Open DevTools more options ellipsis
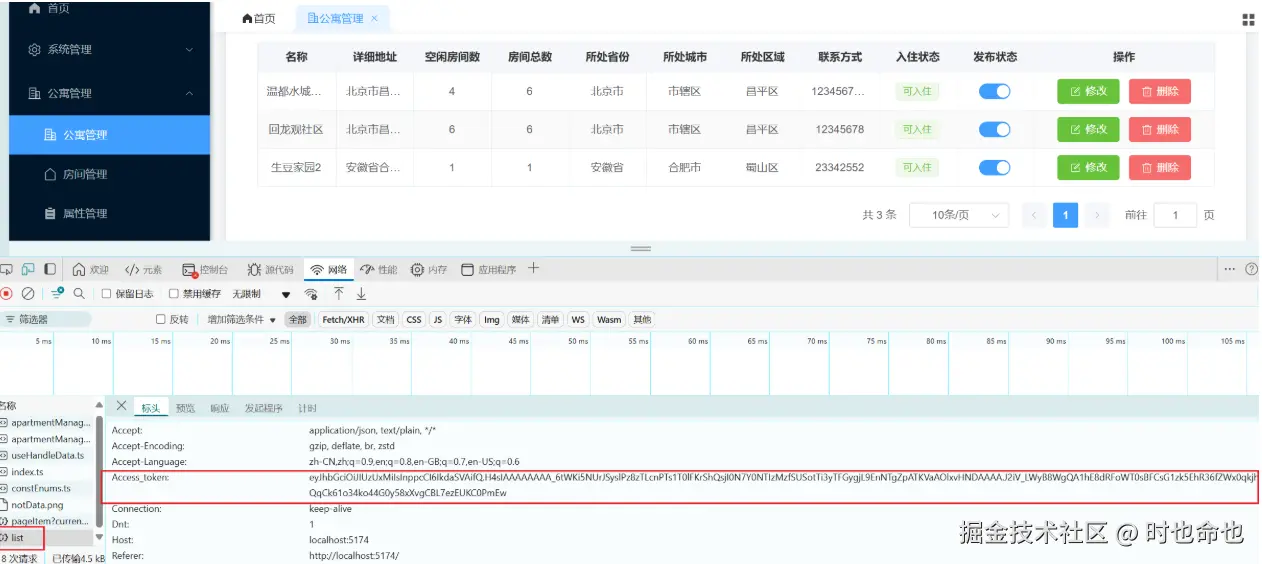The height and width of the screenshot is (564, 1262). (x=1230, y=269)
